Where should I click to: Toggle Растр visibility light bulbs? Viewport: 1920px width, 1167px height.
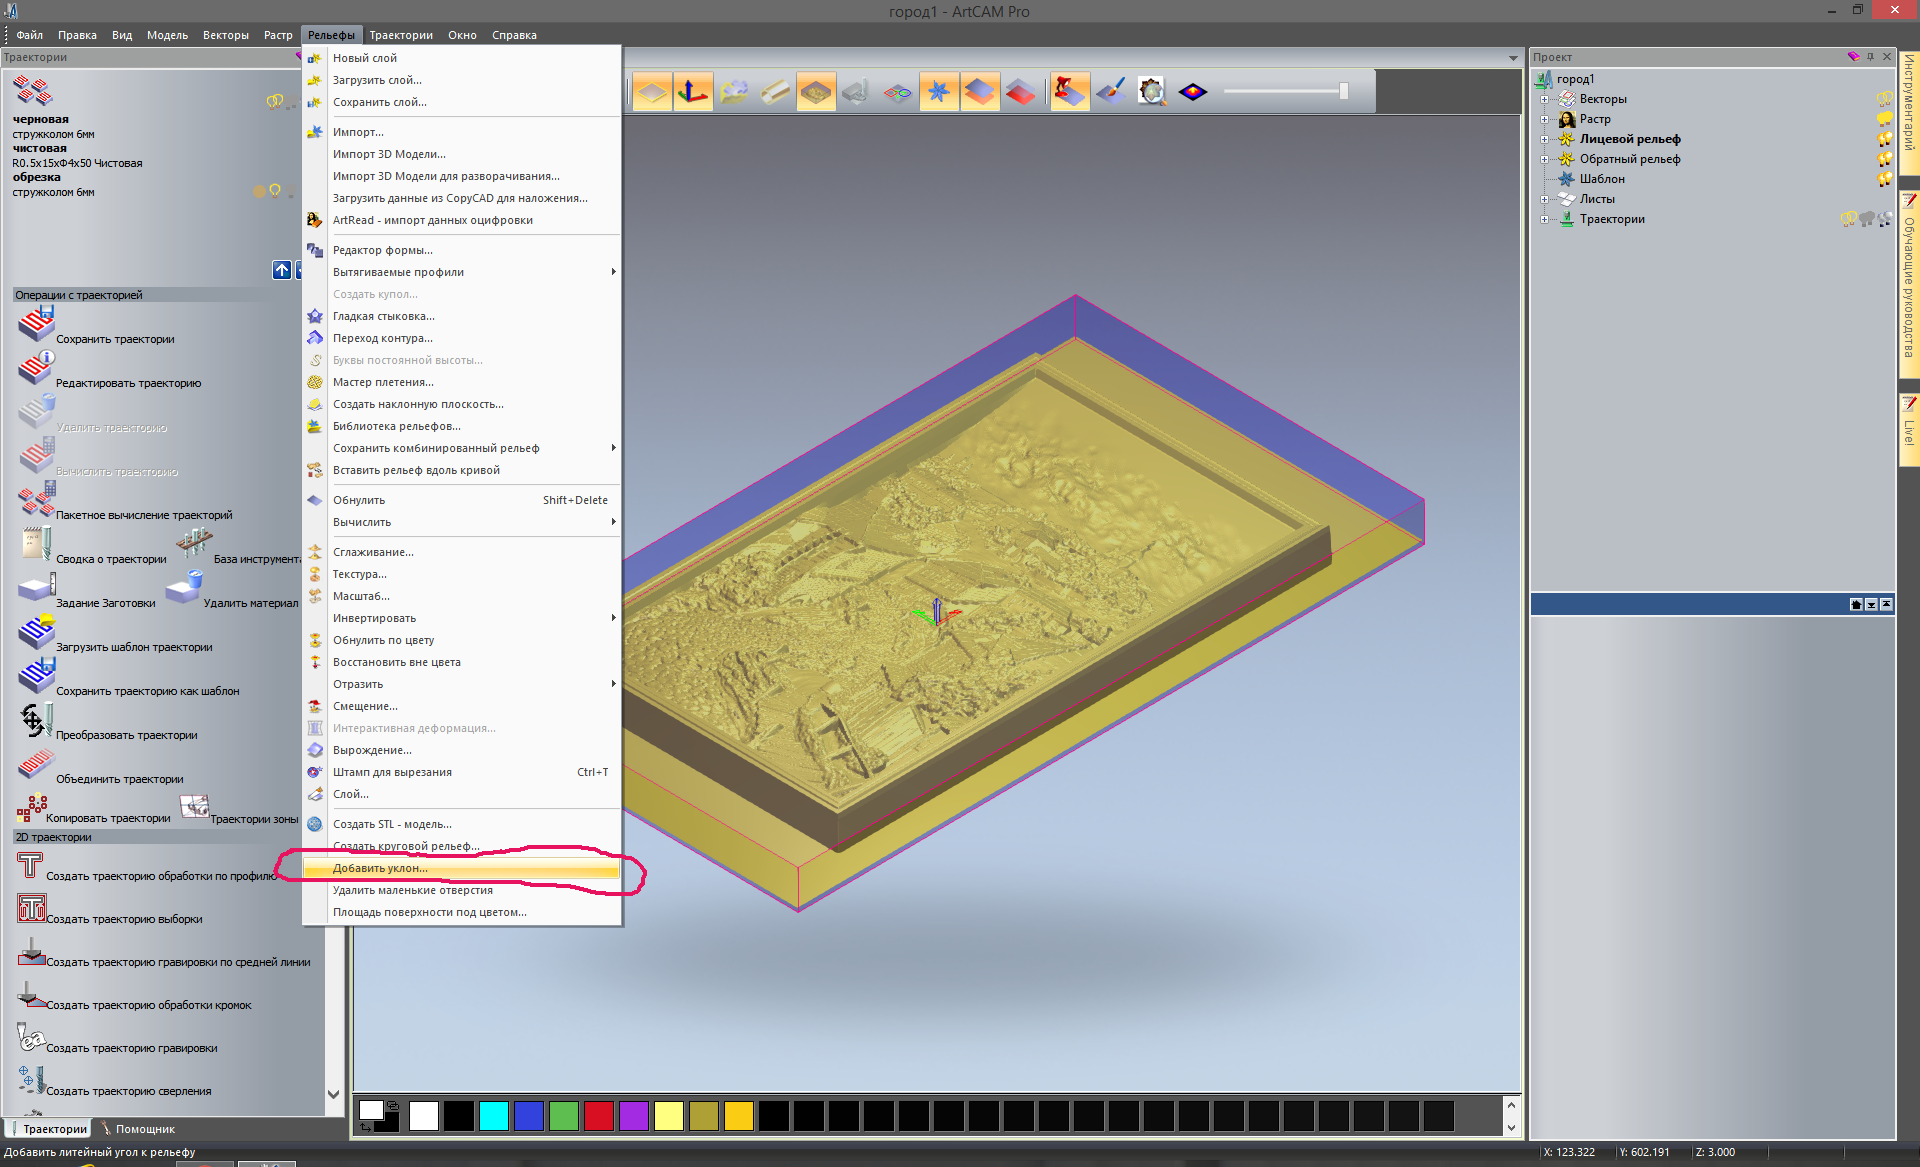tap(1884, 119)
